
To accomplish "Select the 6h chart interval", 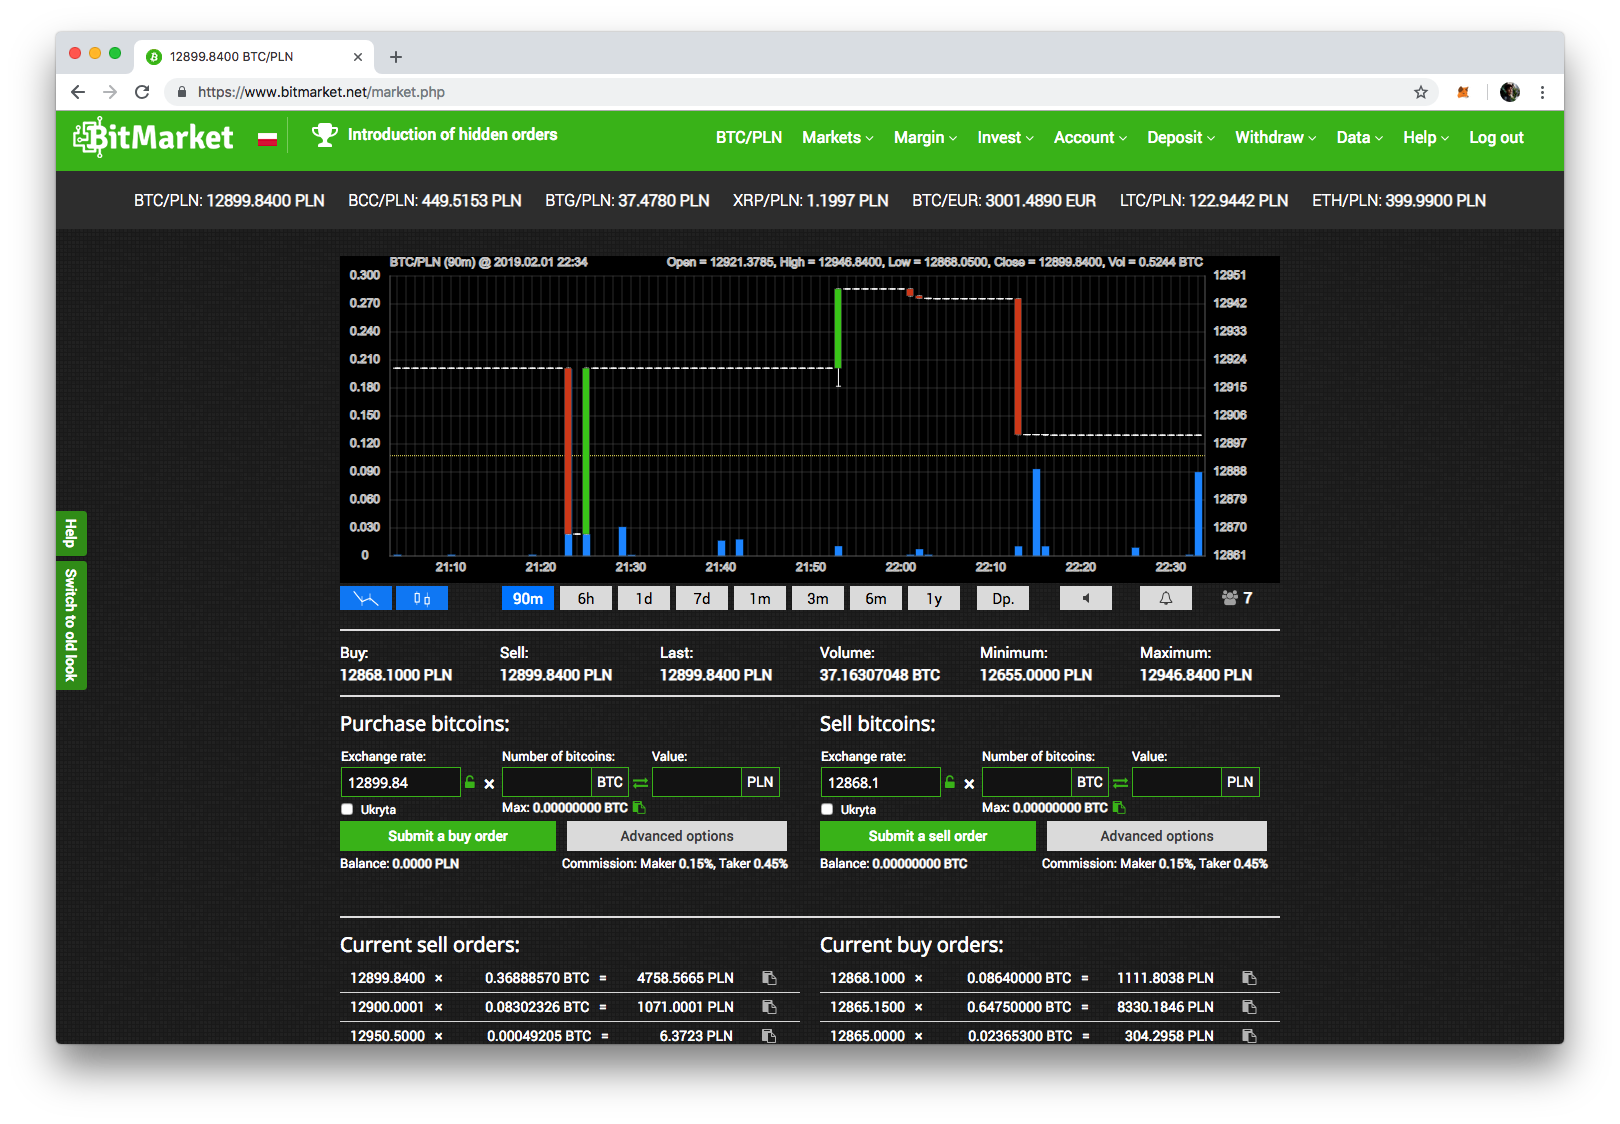I will coord(586,598).
